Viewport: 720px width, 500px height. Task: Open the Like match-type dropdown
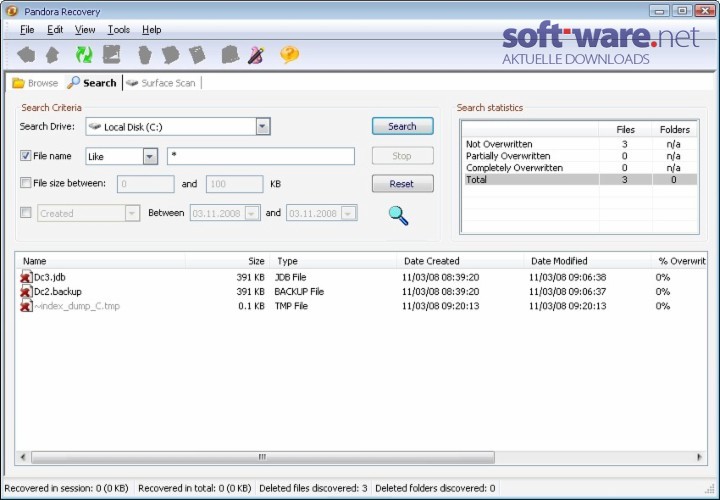[x=150, y=157]
